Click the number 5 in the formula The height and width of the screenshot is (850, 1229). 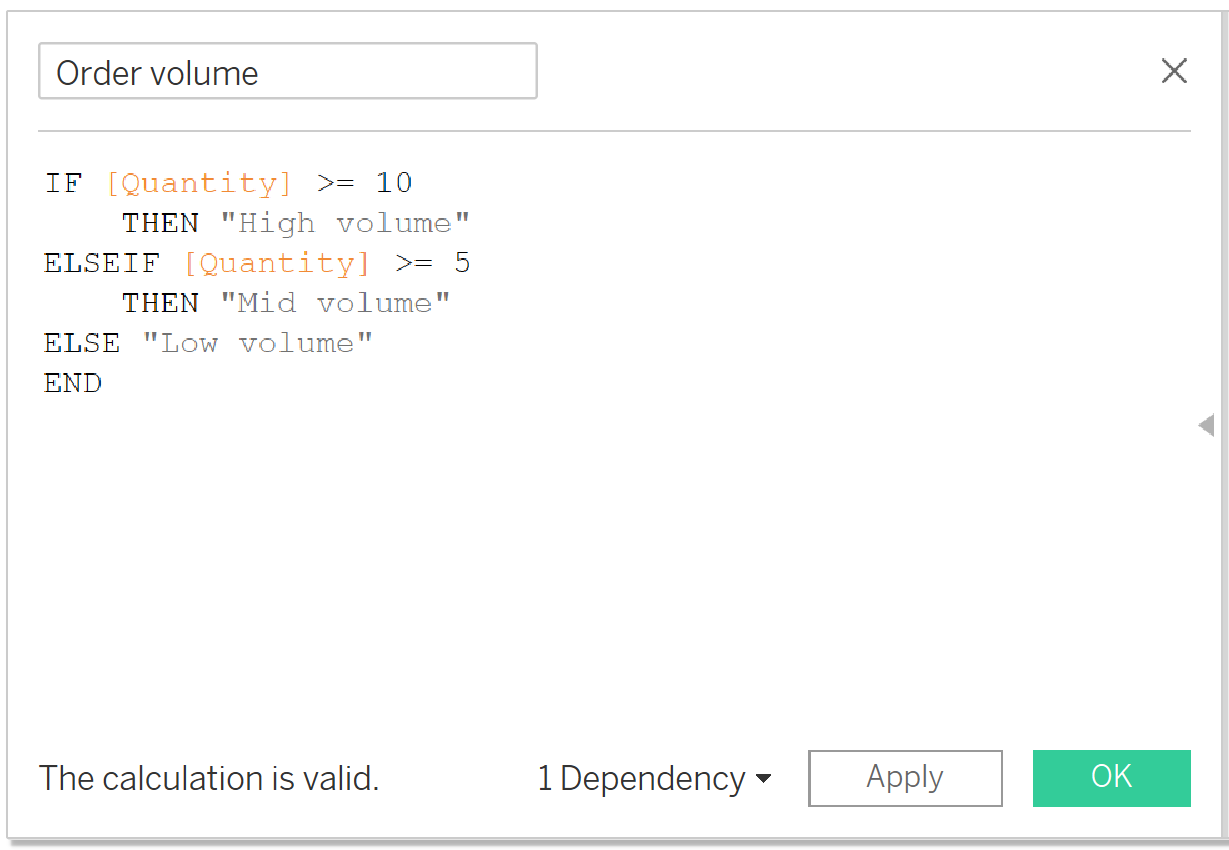(x=462, y=263)
